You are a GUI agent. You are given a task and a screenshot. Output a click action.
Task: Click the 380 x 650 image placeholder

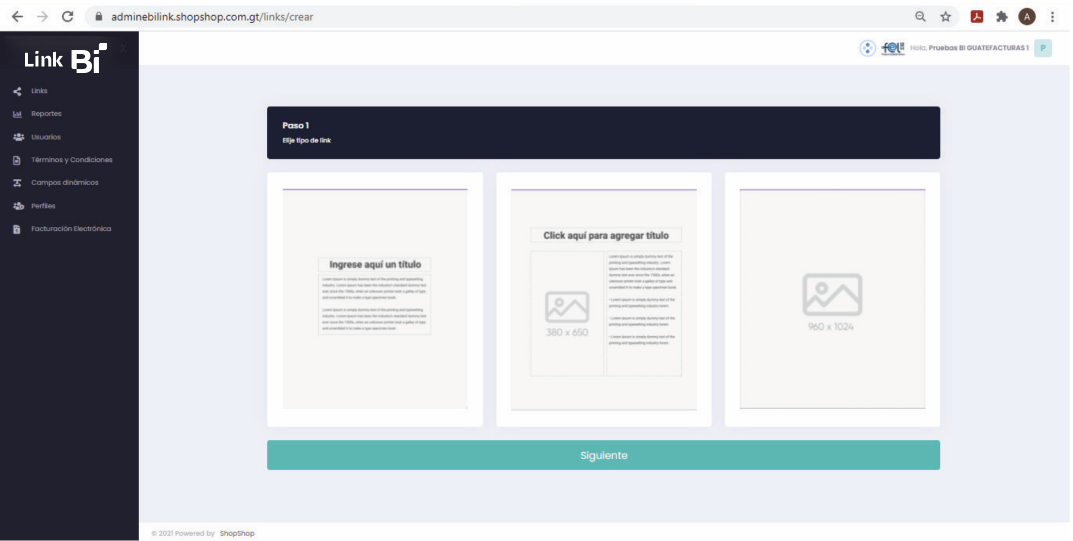567,314
